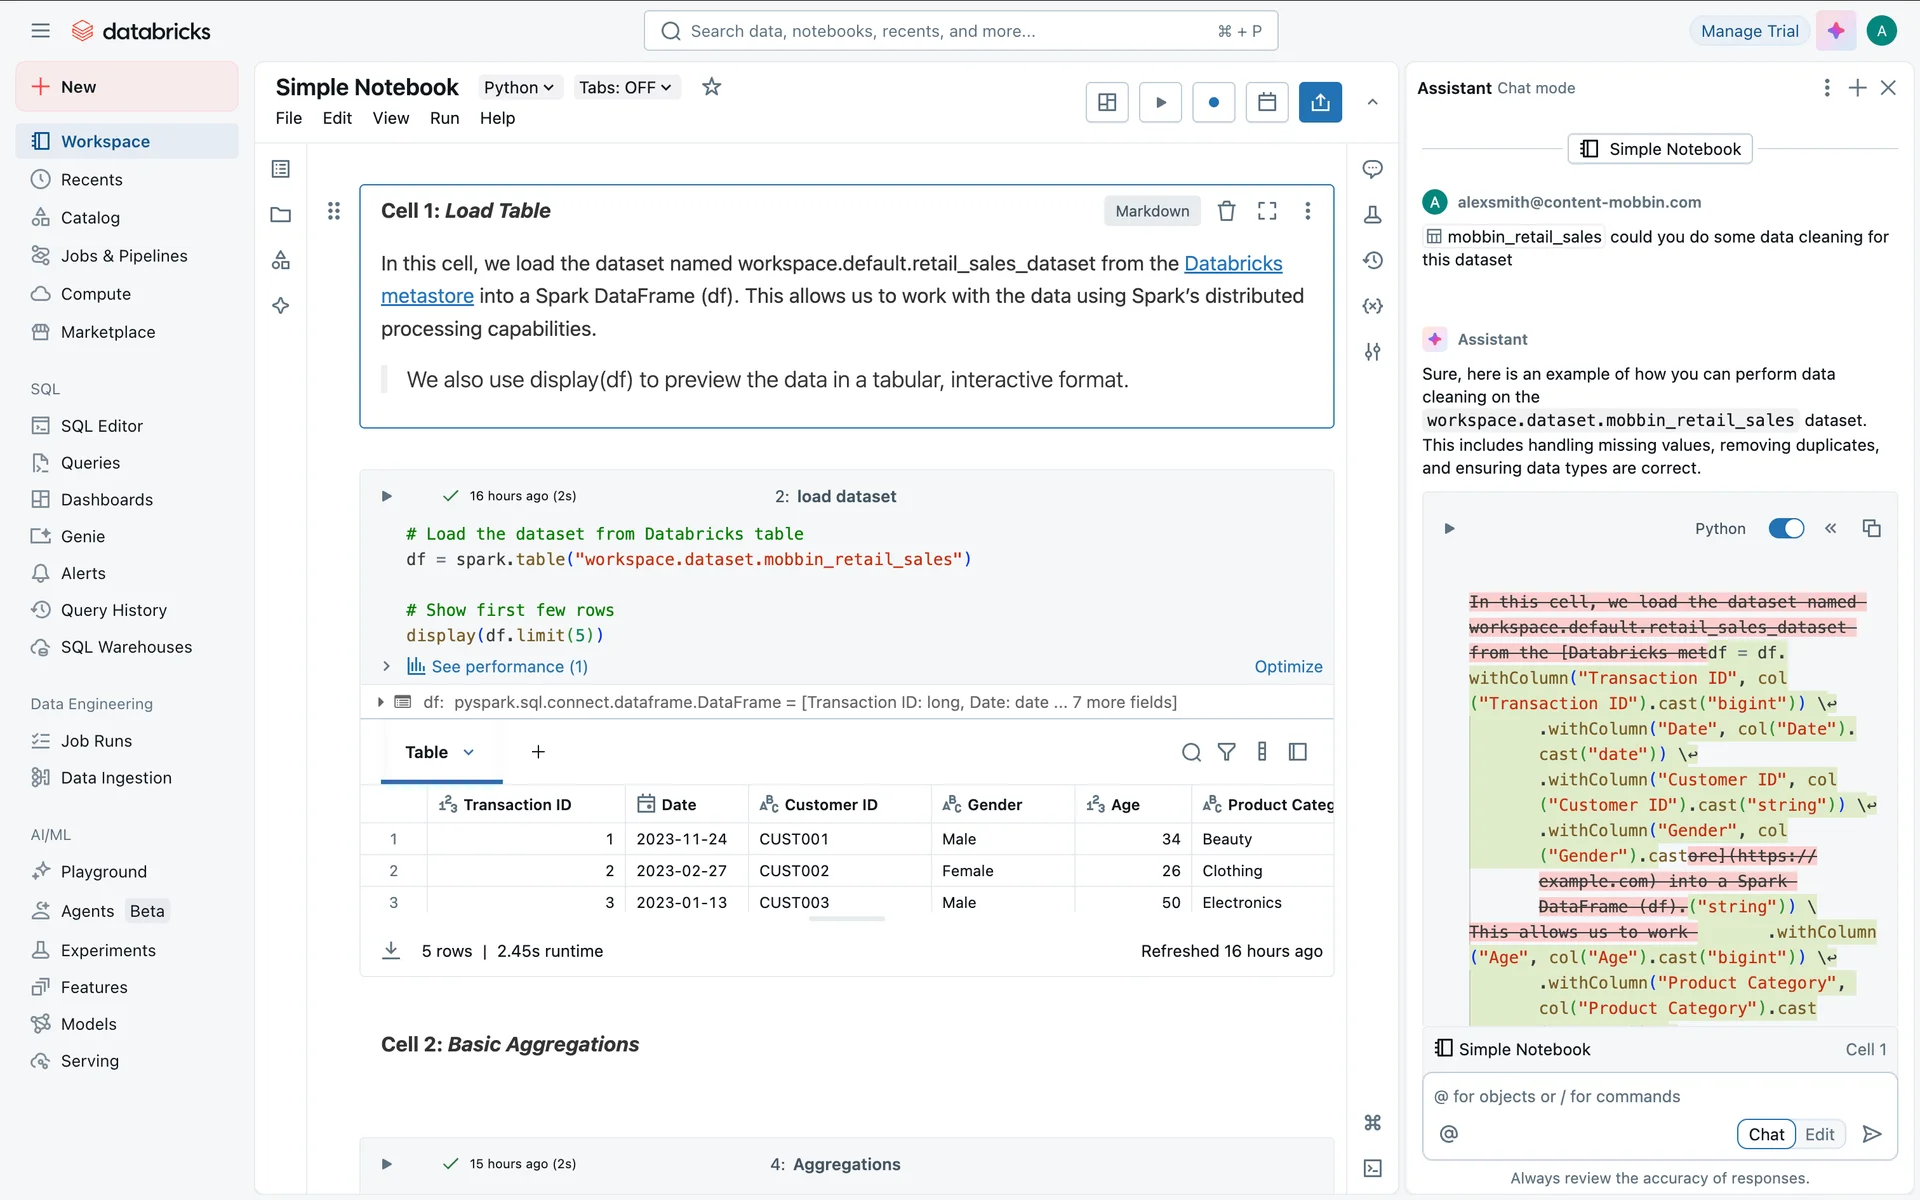Click the Manage Trial button
1920x1200 pixels.
[1749, 31]
